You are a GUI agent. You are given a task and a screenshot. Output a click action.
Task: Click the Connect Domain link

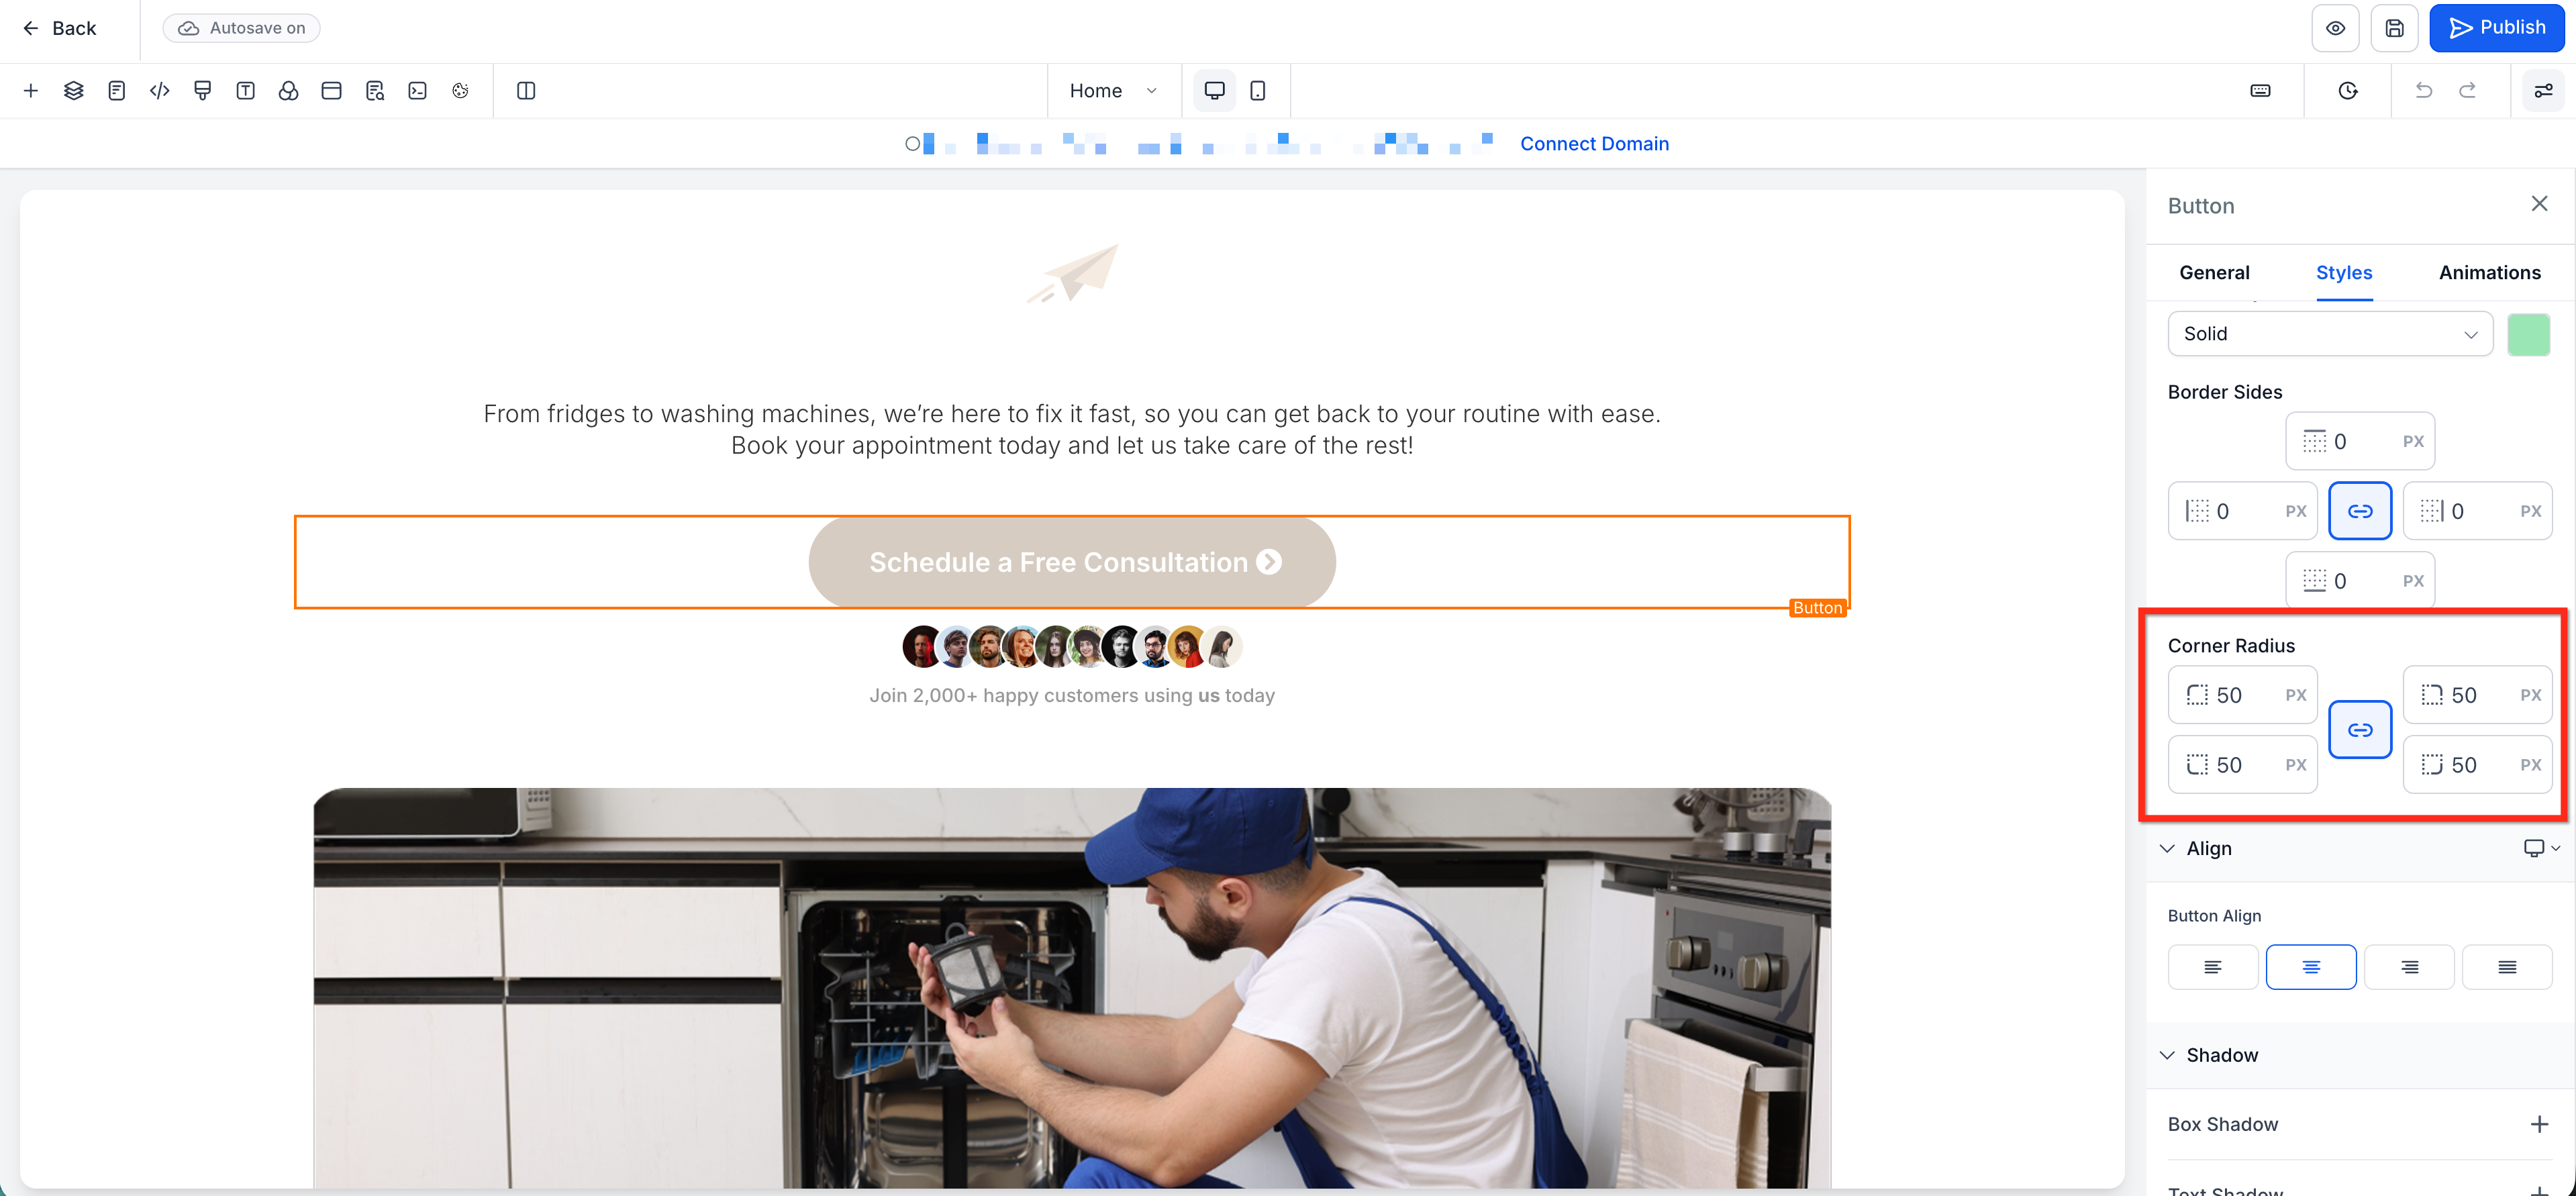[1594, 144]
